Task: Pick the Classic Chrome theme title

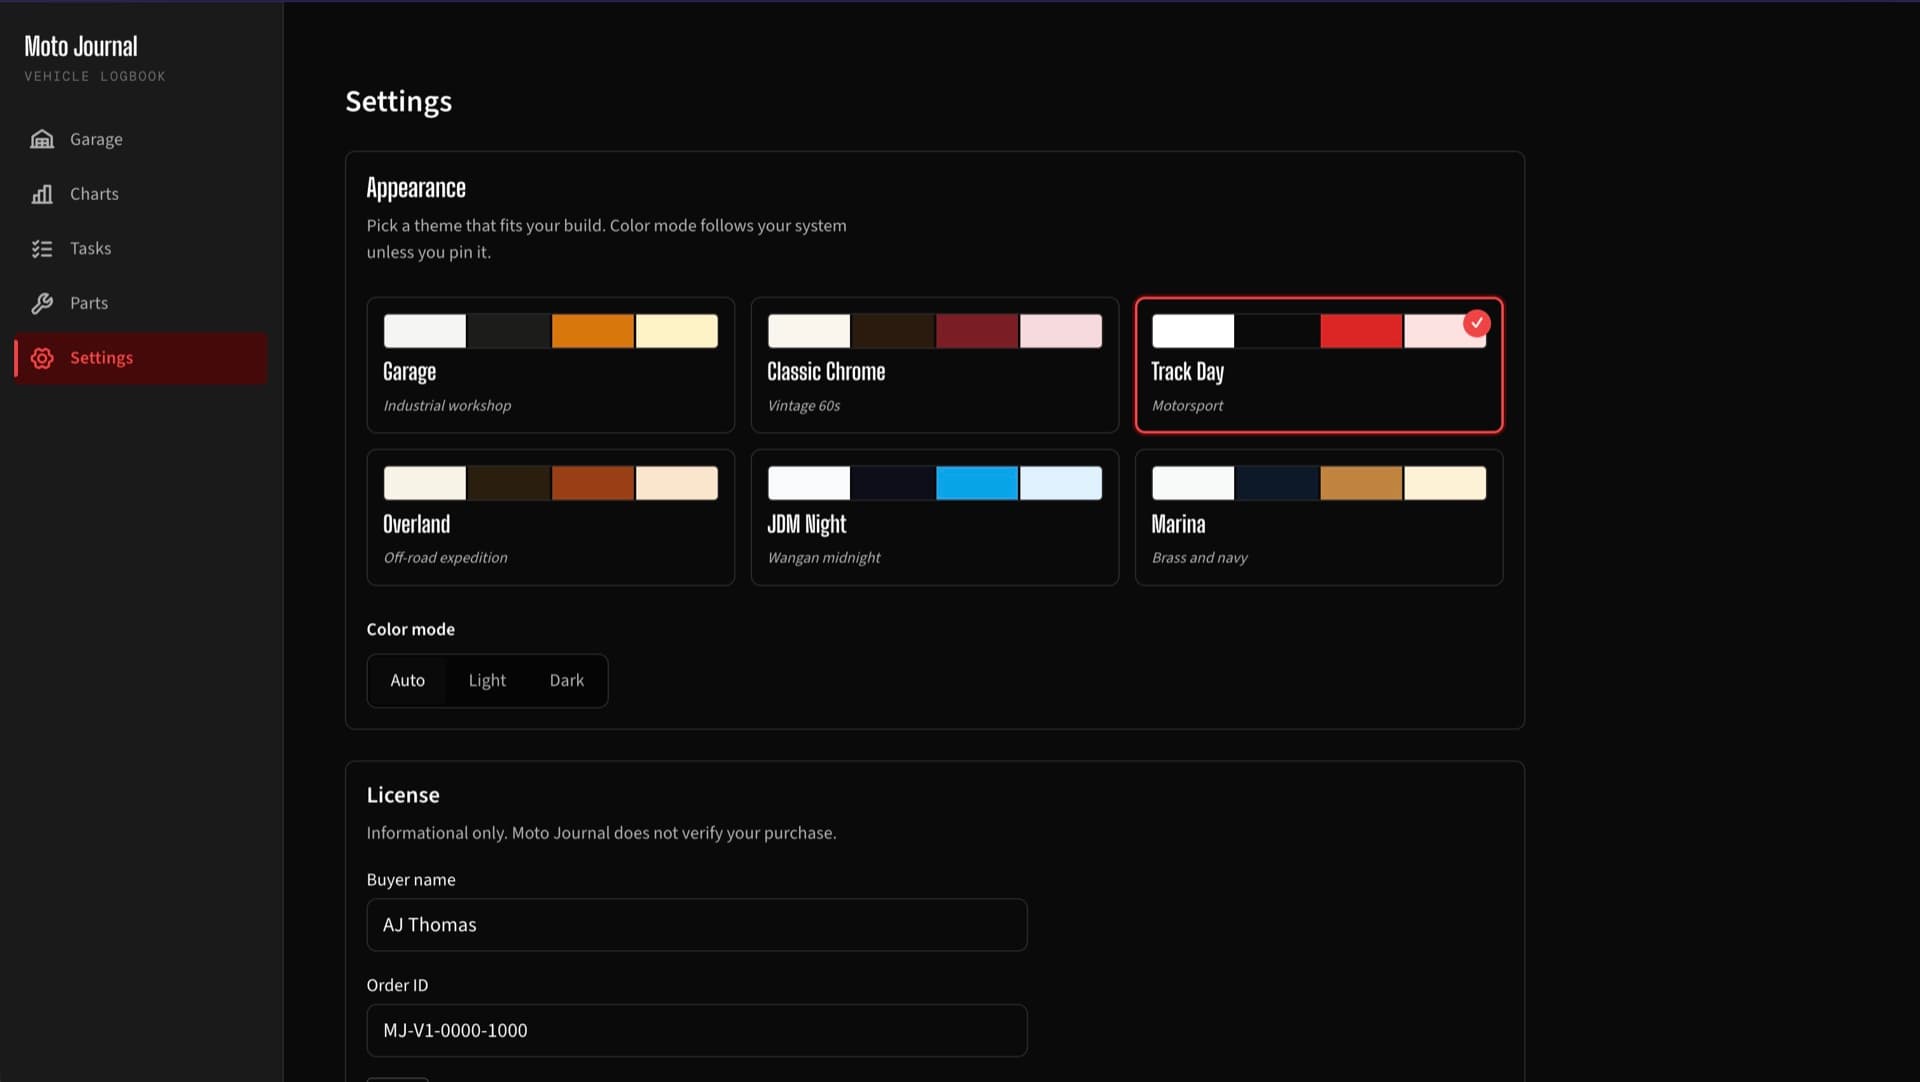Action: pyautogui.click(x=826, y=372)
